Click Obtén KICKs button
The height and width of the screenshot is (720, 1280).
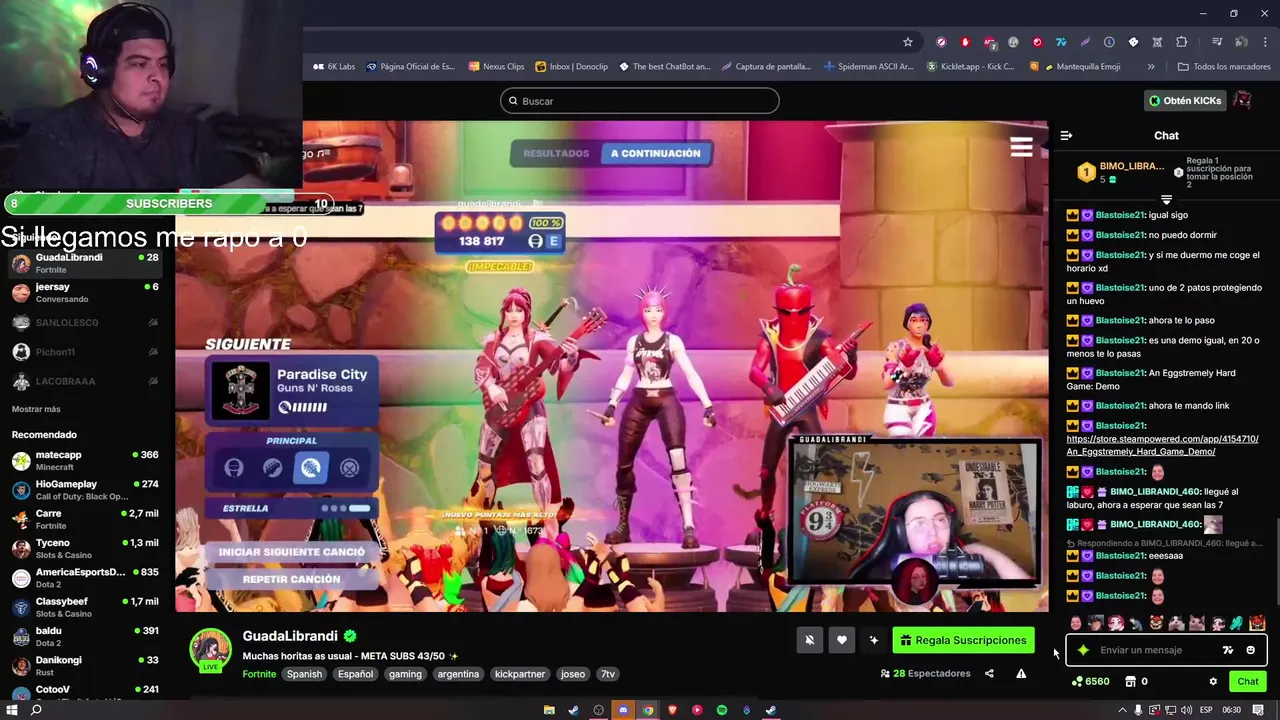(1185, 100)
